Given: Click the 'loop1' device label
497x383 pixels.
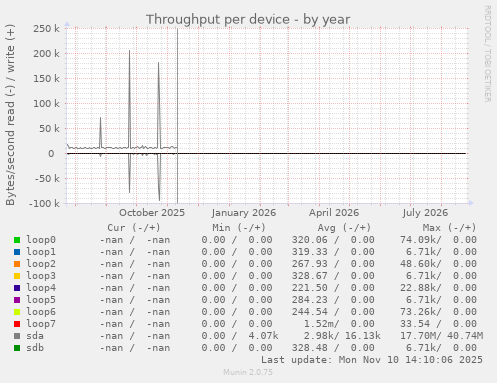Looking at the screenshot, I should coord(41,252).
